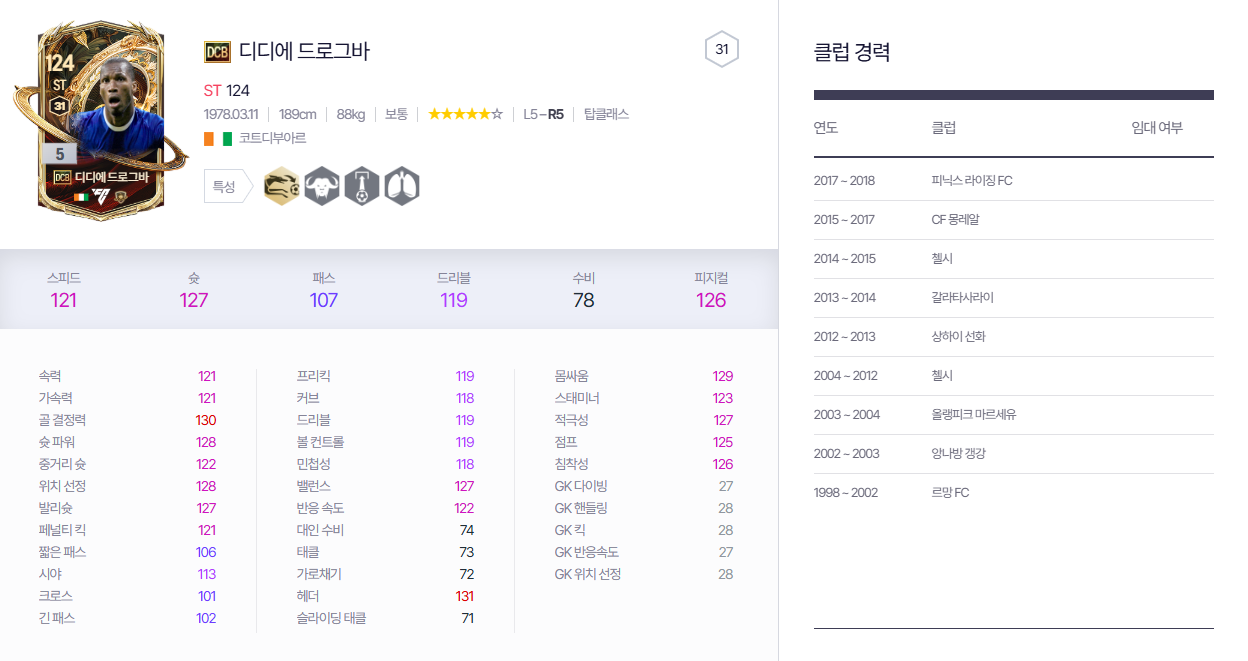Click the GK 다이빙 stat label
1248x661 pixels.
pos(581,486)
